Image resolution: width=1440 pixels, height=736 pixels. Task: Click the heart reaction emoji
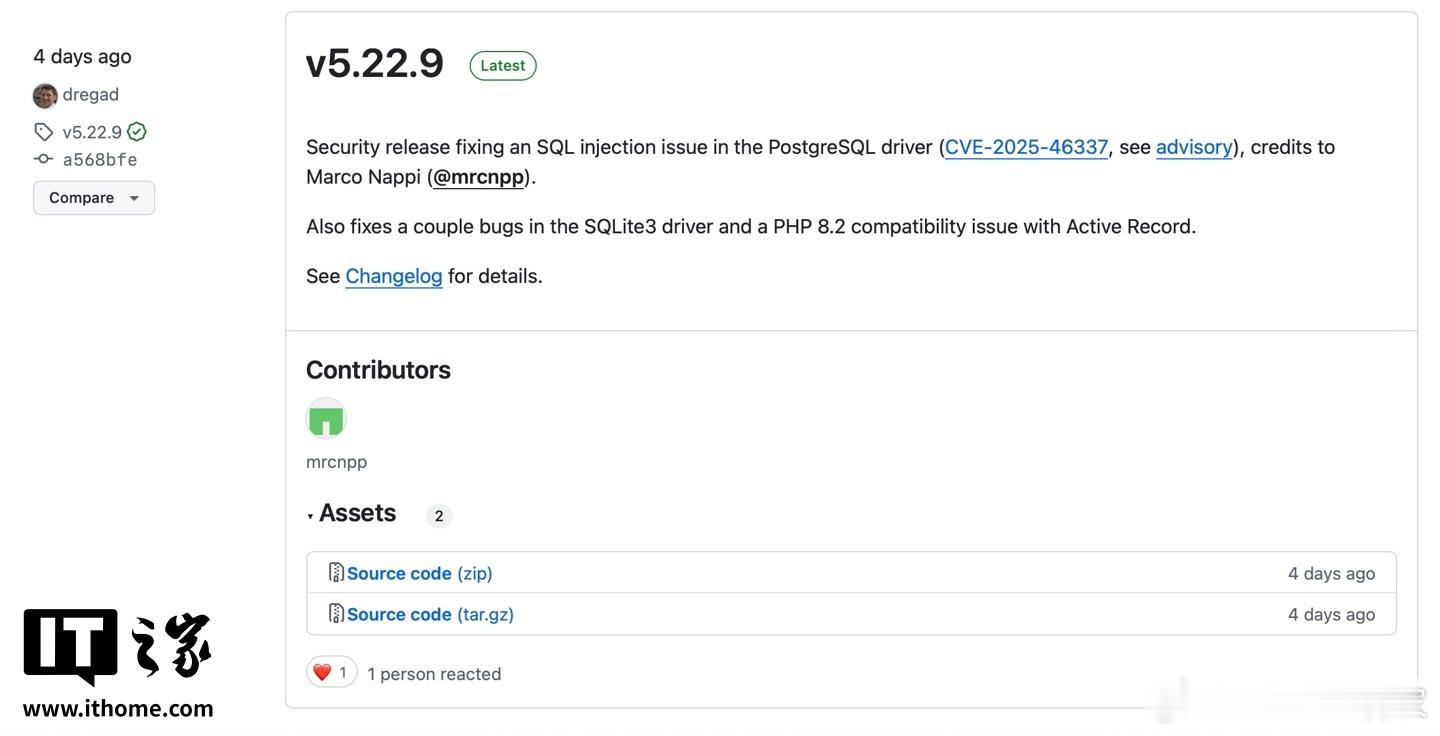[x=322, y=673]
